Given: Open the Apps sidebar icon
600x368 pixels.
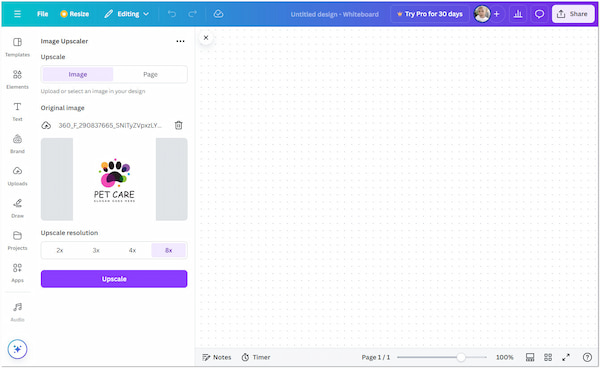Looking at the screenshot, I should pyautogui.click(x=17, y=272).
